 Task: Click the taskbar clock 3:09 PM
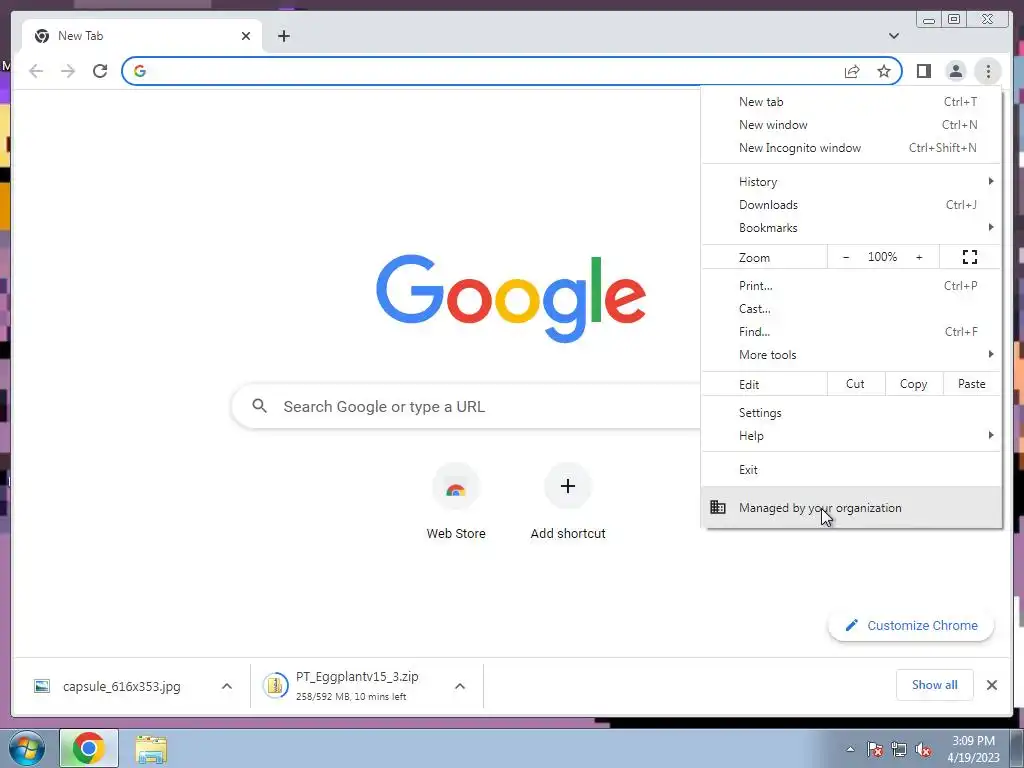pyautogui.click(x=973, y=741)
